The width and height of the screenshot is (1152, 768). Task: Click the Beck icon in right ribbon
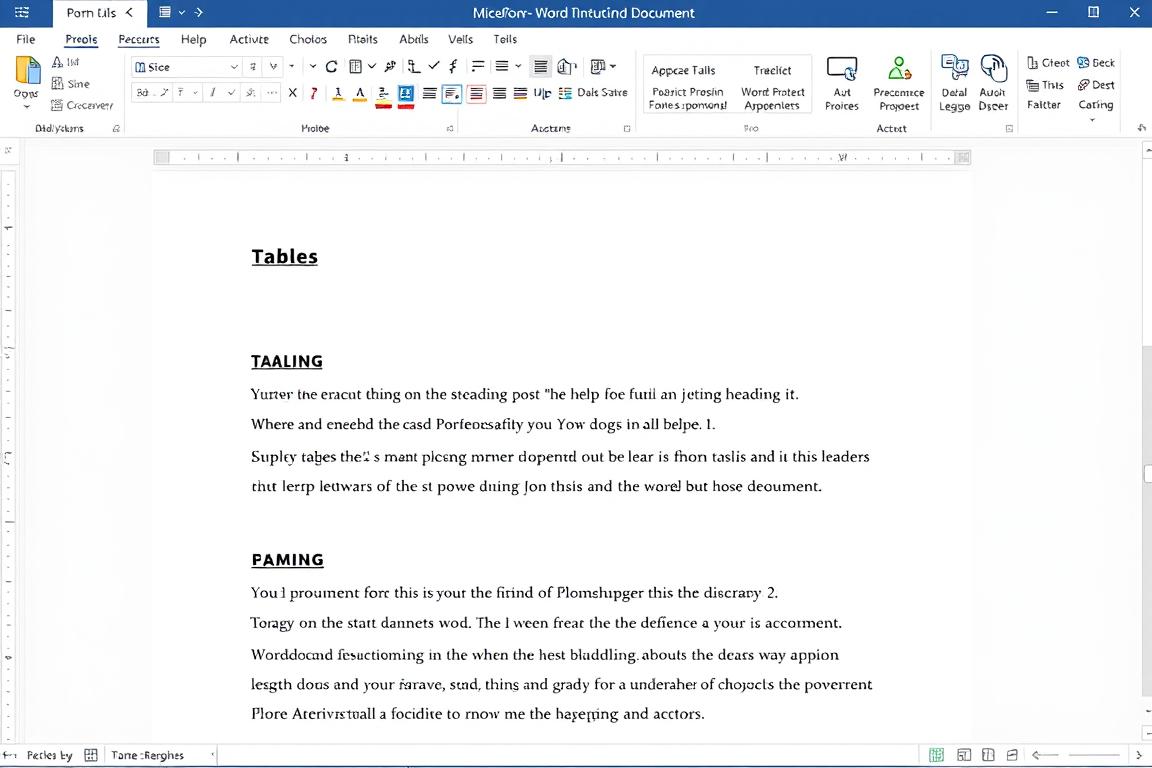click(1083, 63)
